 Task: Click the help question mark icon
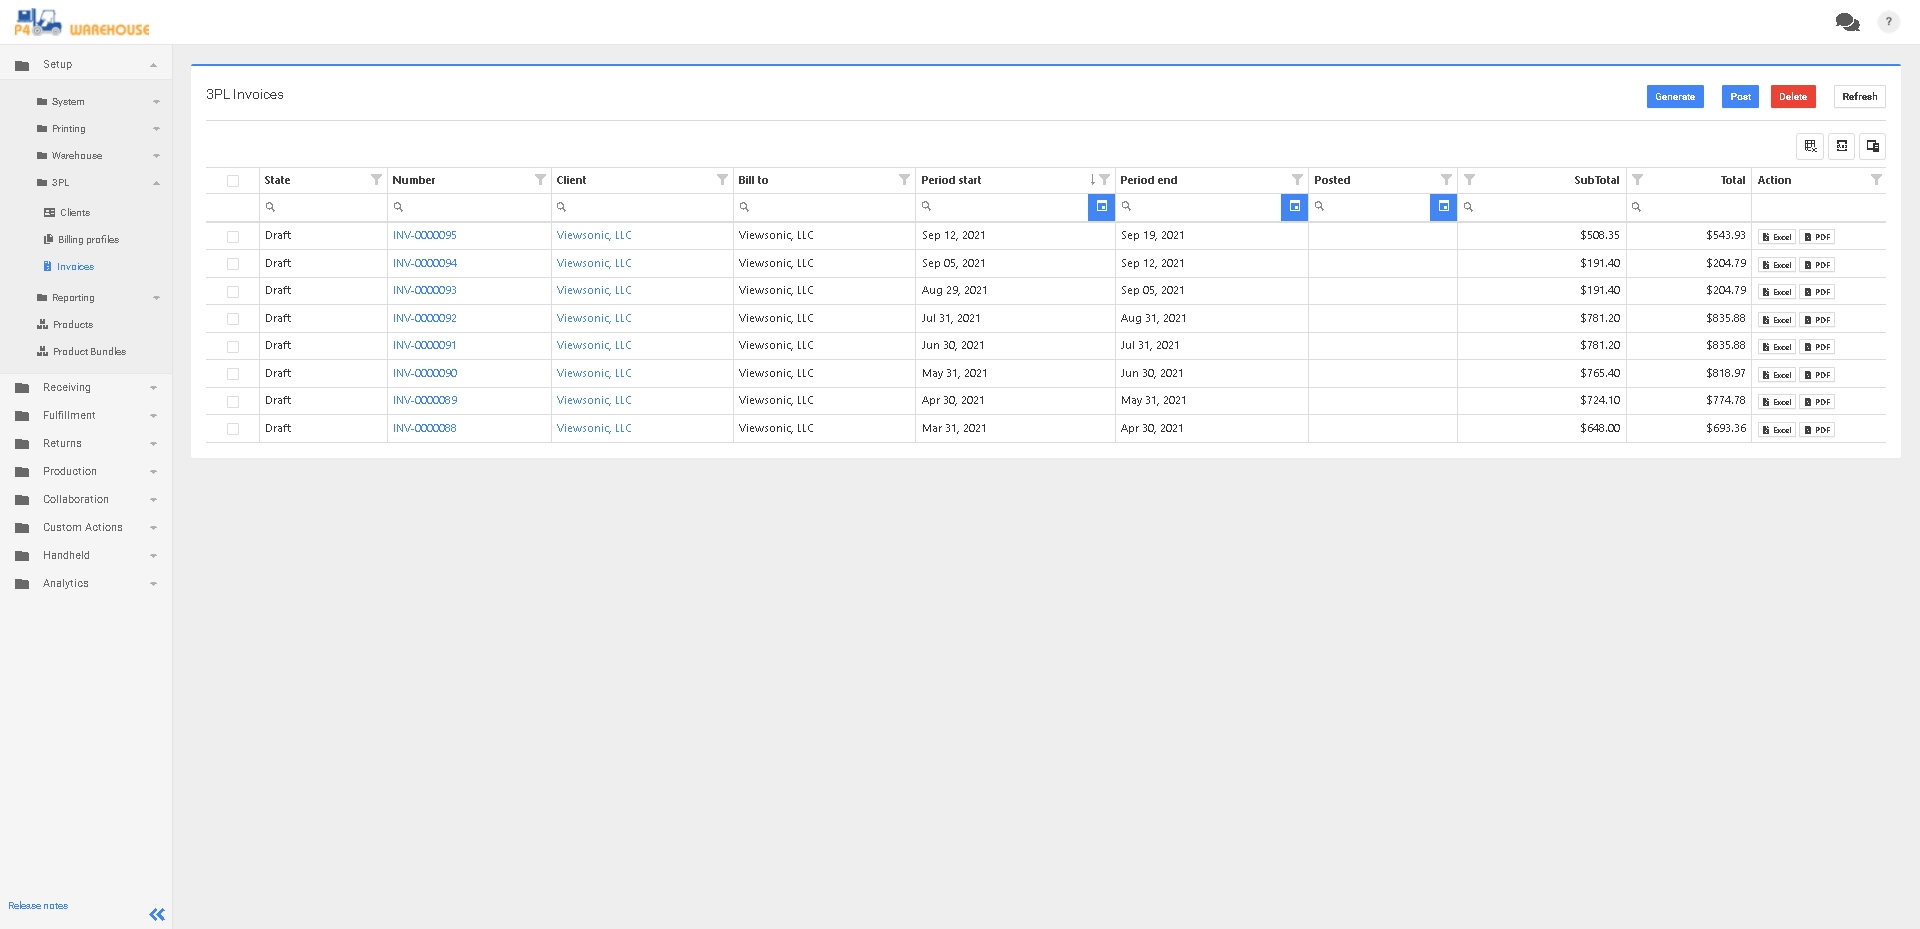pos(1888,22)
